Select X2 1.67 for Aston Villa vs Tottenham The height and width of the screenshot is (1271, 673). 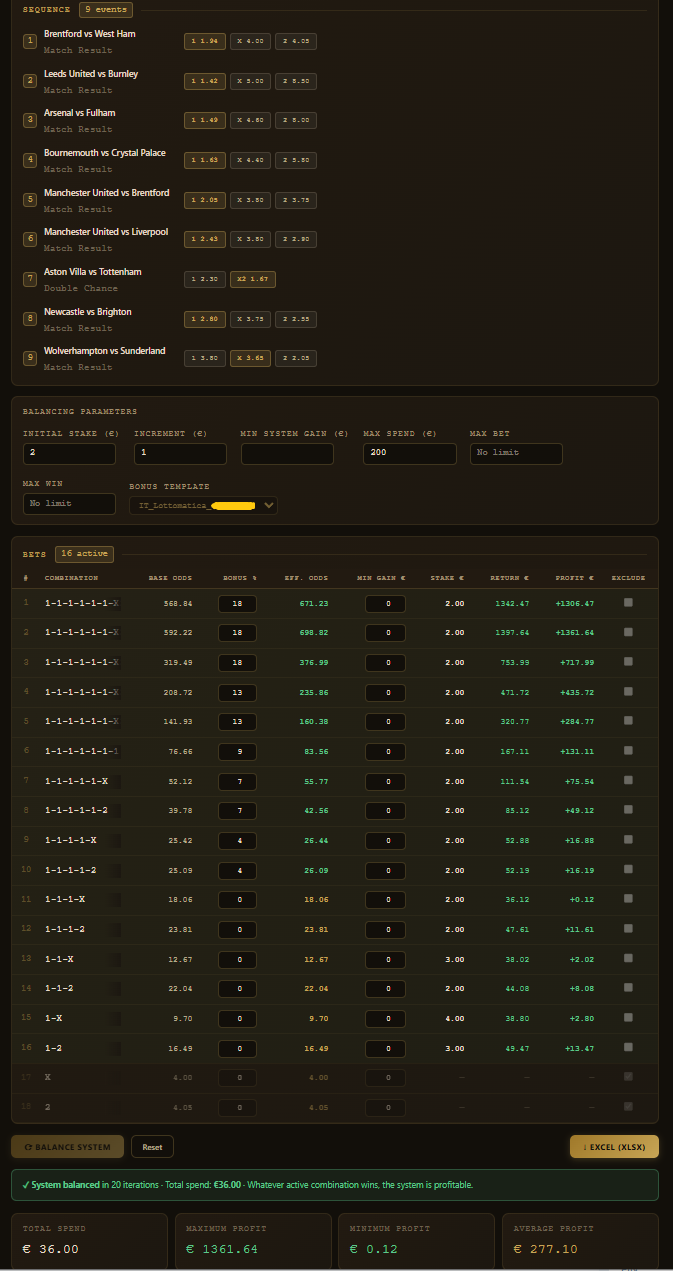251,279
